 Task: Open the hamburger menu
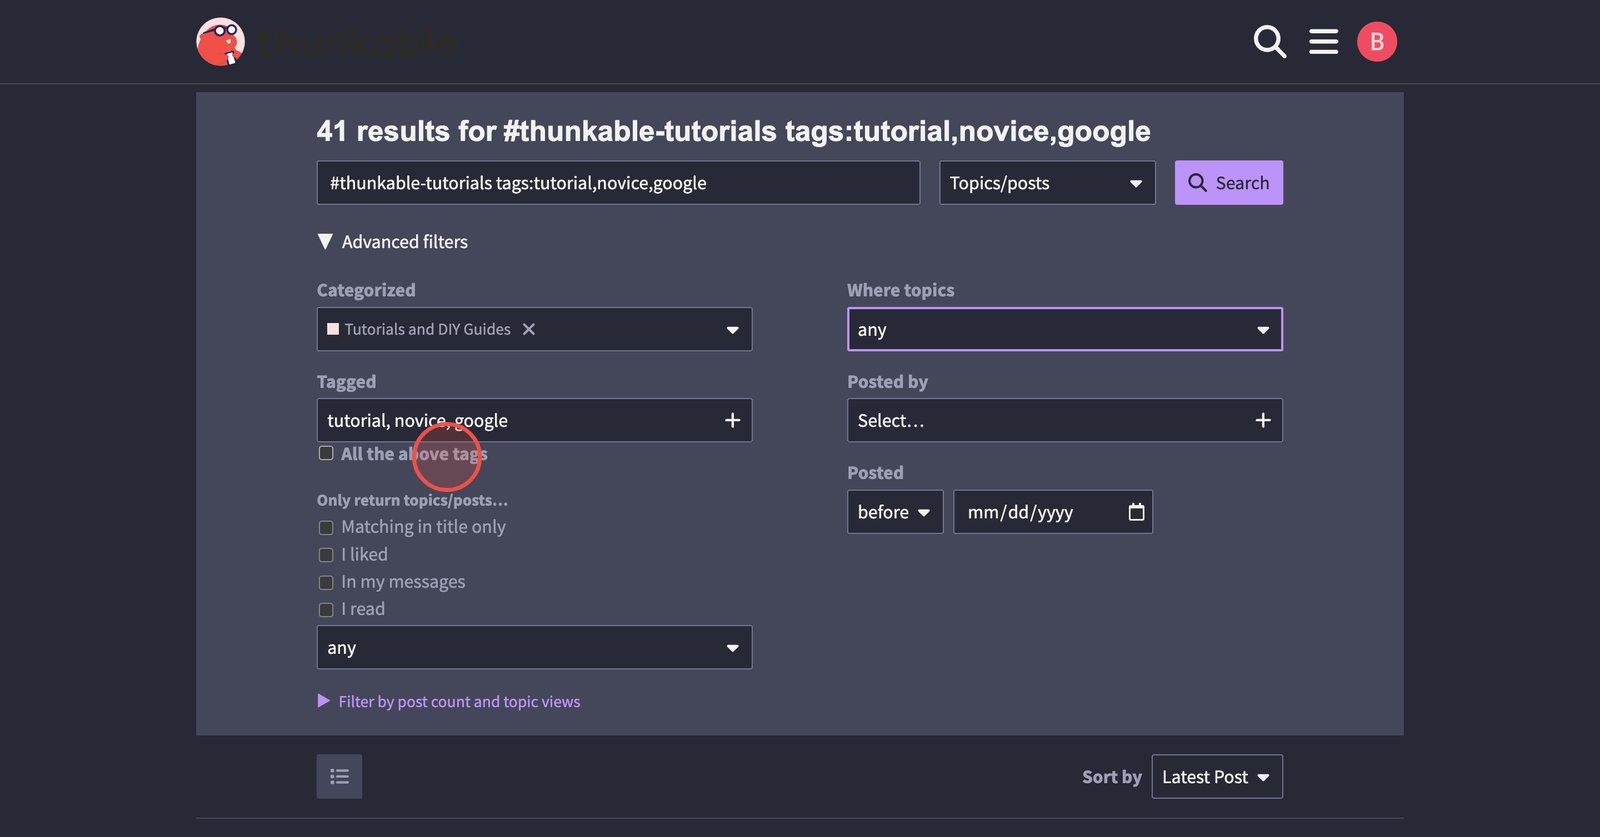(1323, 42)
